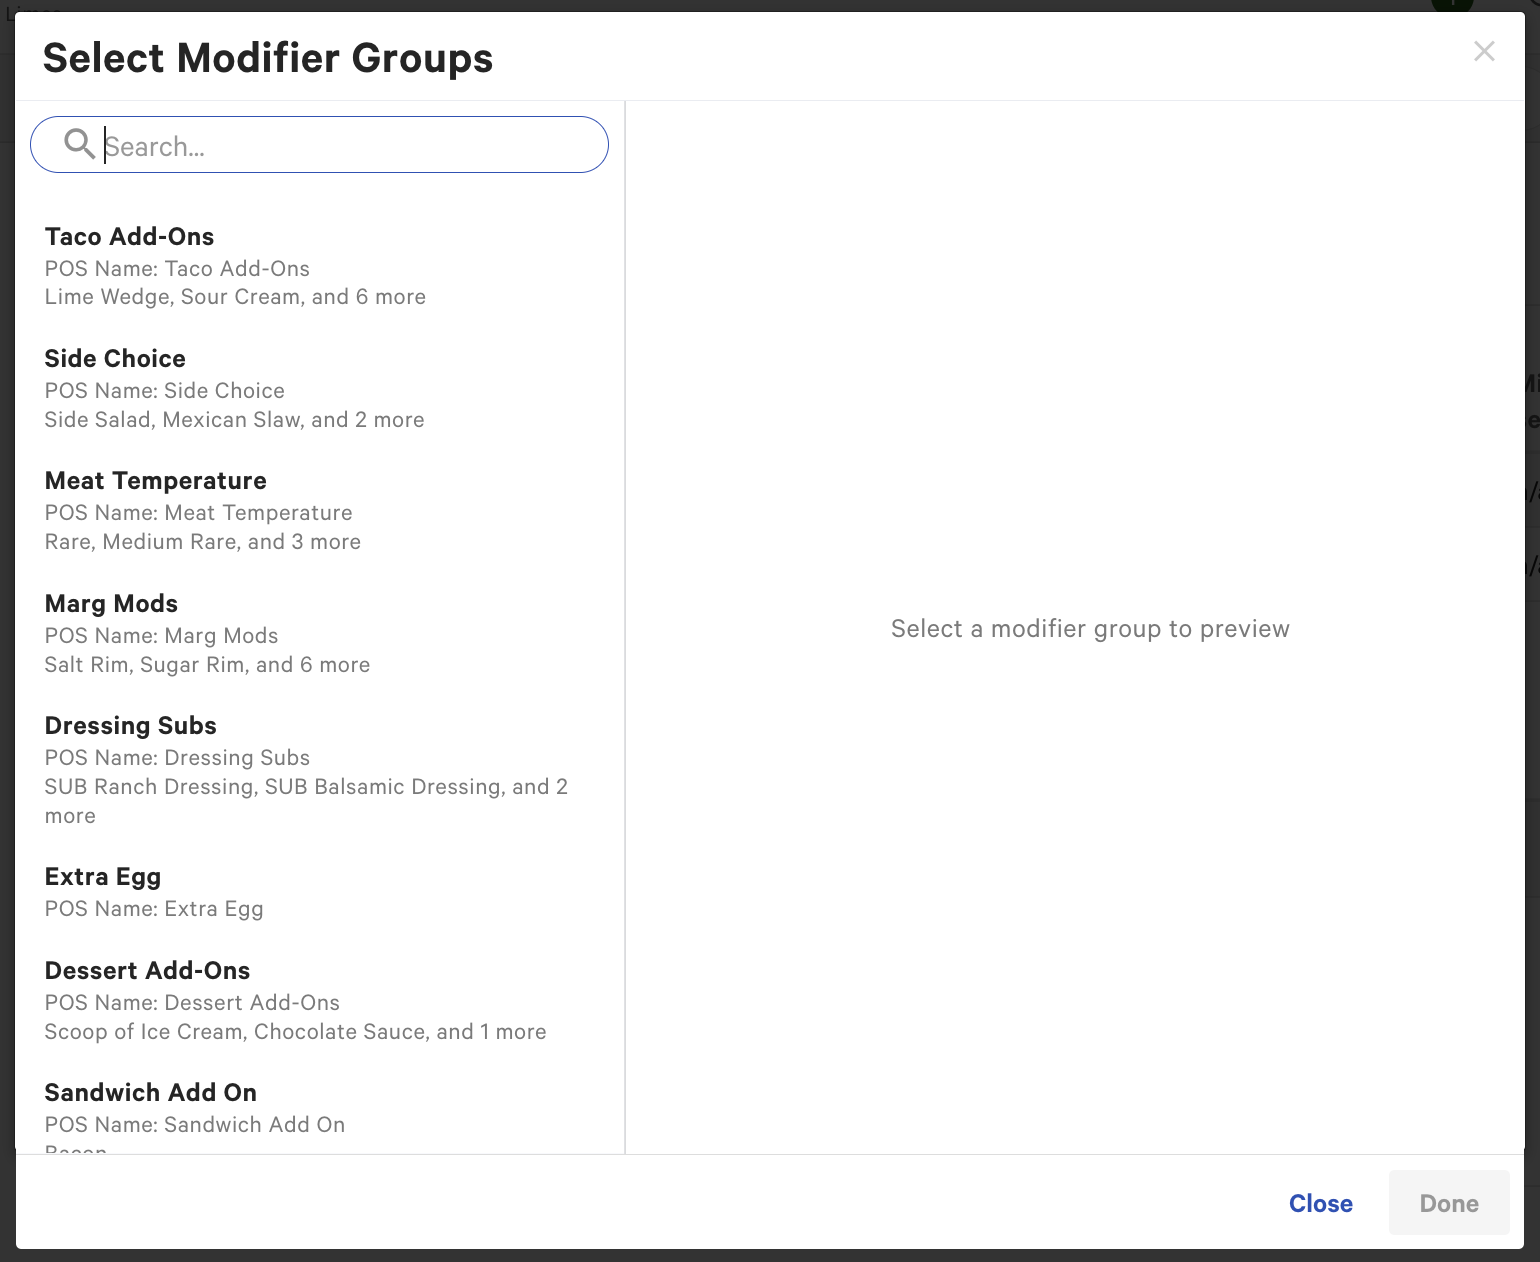1540x1262 pixels.
Task: Click the Salt Rim, Sugar Rim text
Action: pos(207,664)
